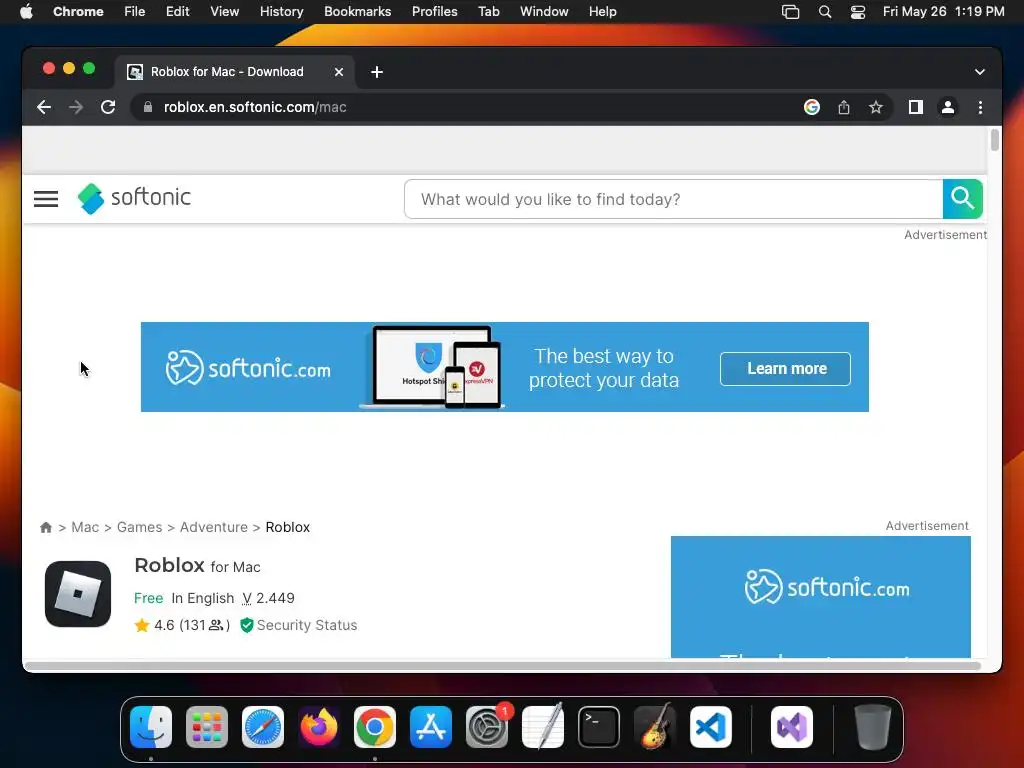Open the Google icon in address bar
Screen dimensions: 1024x768
click(x=812, y=107)
